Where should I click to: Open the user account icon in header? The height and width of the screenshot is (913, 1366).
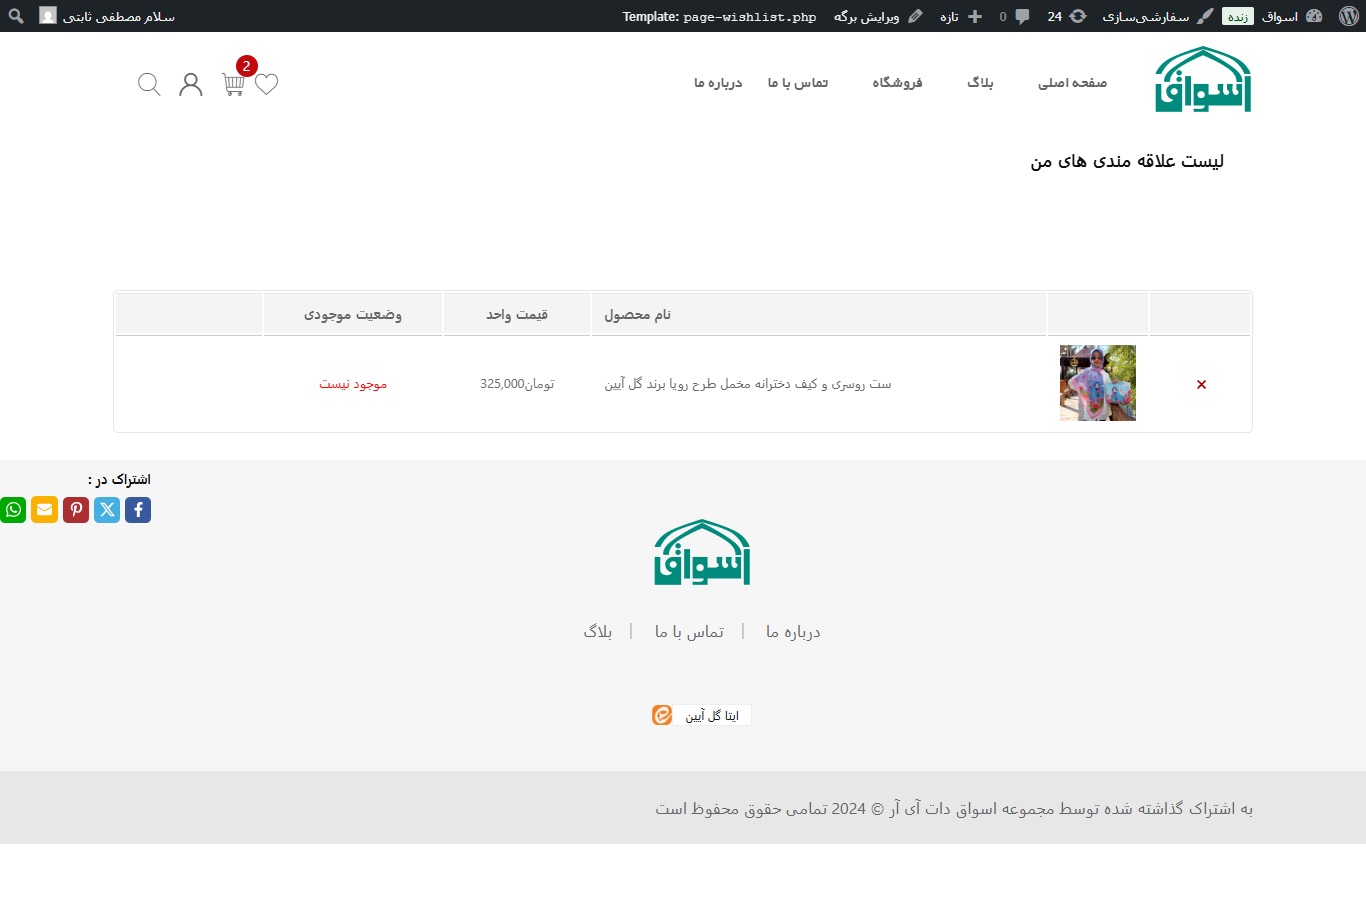click(x=190, y=84)
